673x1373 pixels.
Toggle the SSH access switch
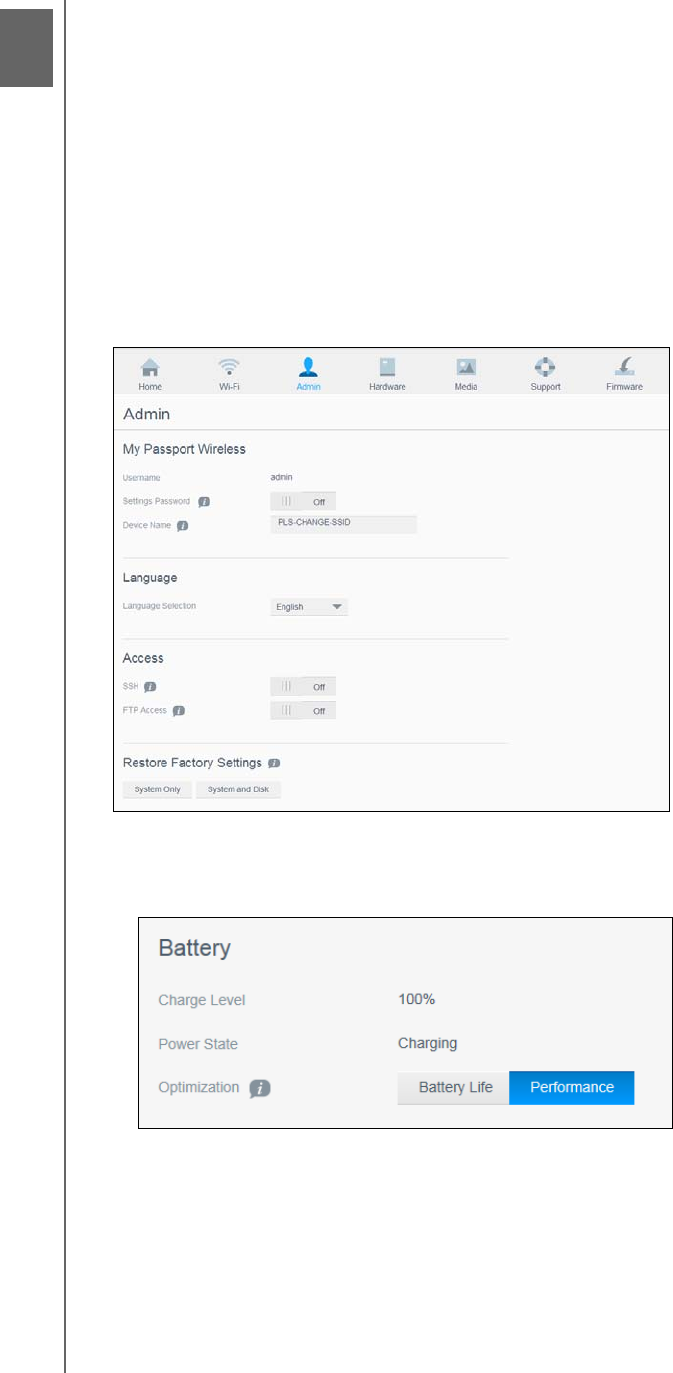pos(303,687)
